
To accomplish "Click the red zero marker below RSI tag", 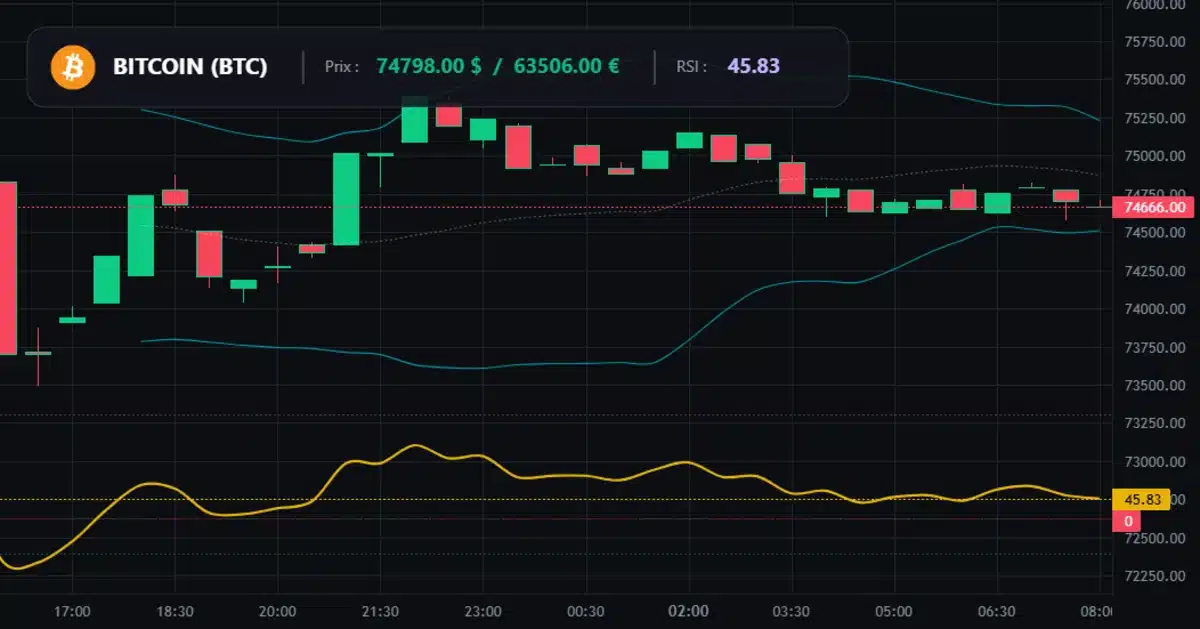I will (x=1129, y=519).
